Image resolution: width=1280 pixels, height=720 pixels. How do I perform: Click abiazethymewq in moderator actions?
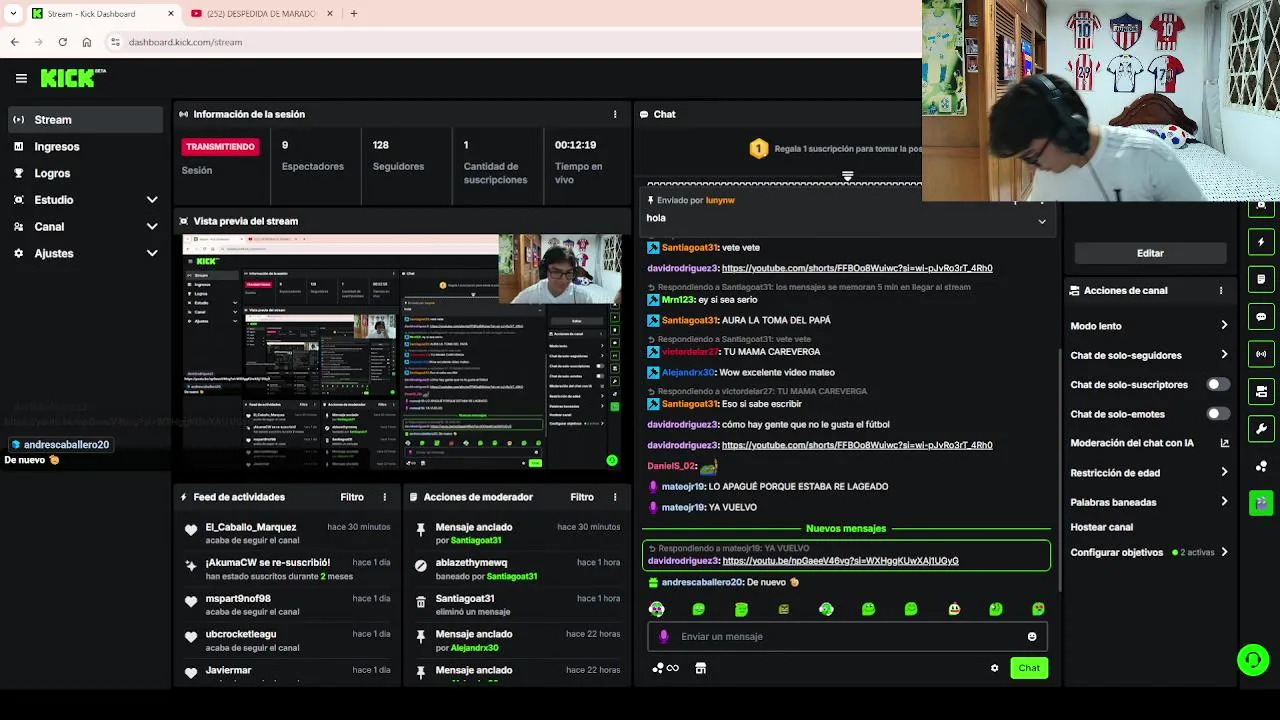pos(471,563)
